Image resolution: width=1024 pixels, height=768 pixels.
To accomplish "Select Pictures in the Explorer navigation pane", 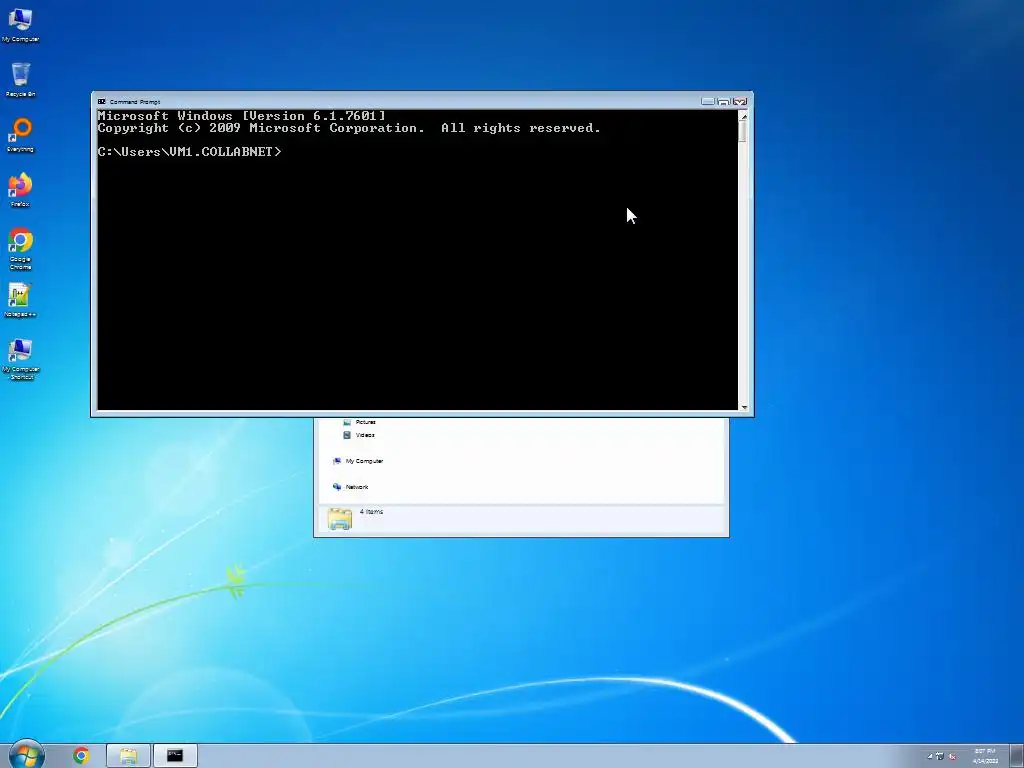I will tap(359, 422).
